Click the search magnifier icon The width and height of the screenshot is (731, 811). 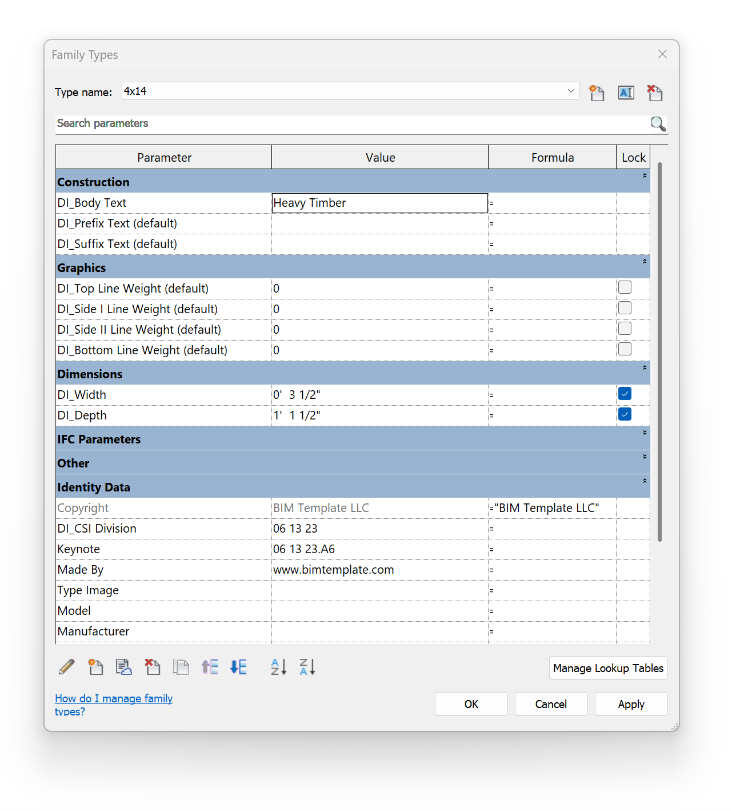point(658,124)
